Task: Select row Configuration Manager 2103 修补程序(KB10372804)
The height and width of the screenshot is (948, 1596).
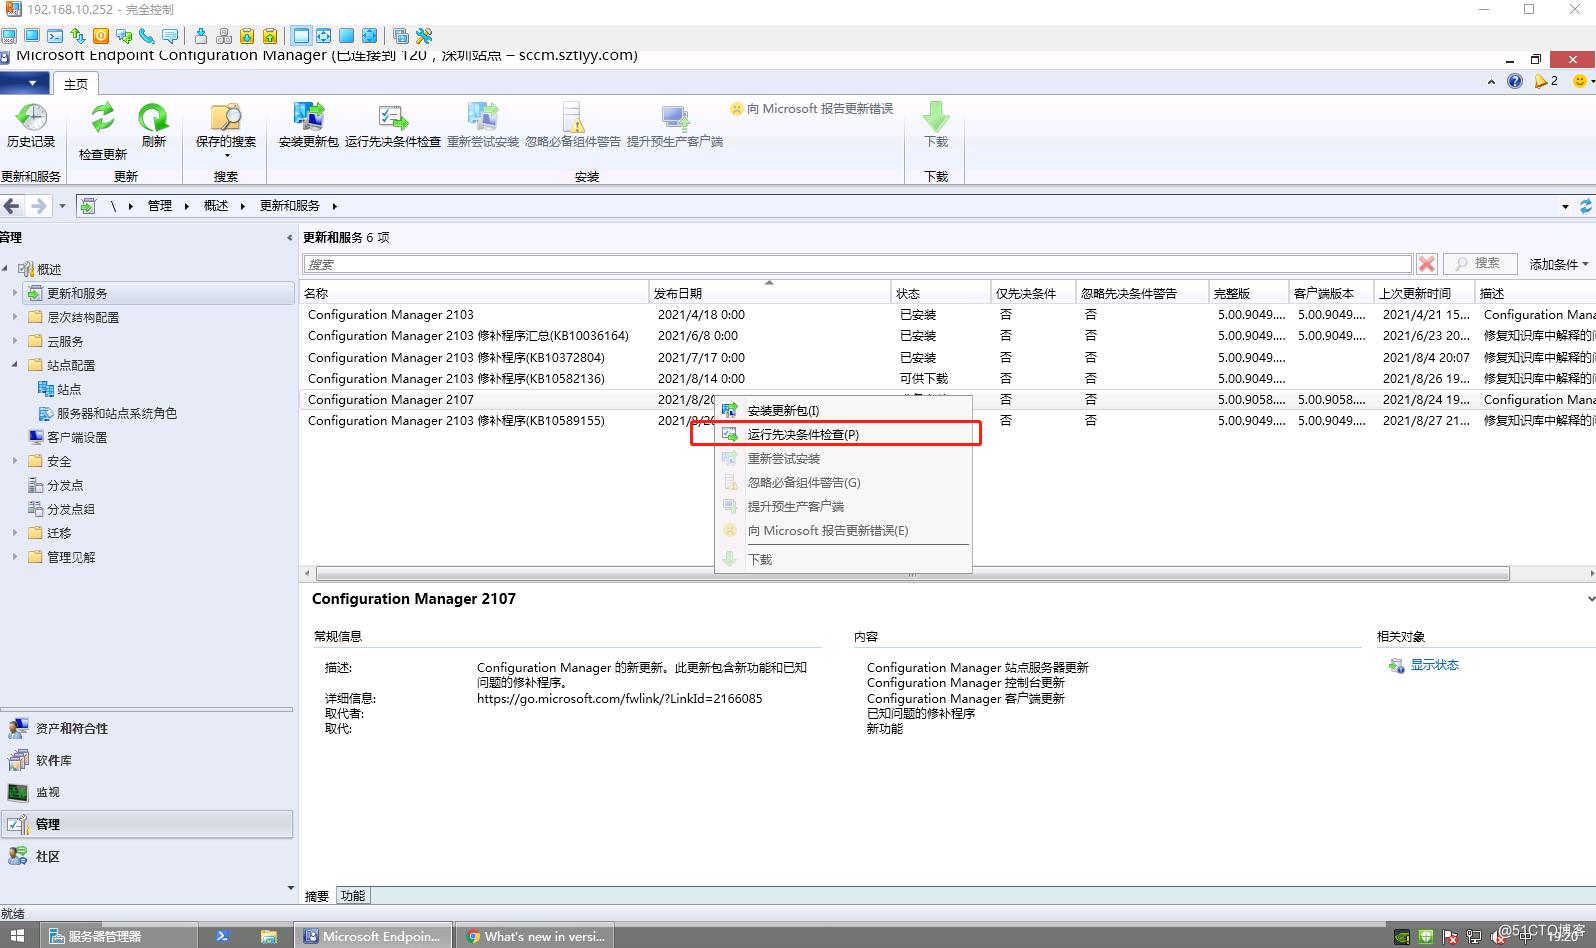Action: (x=946, y=357)
